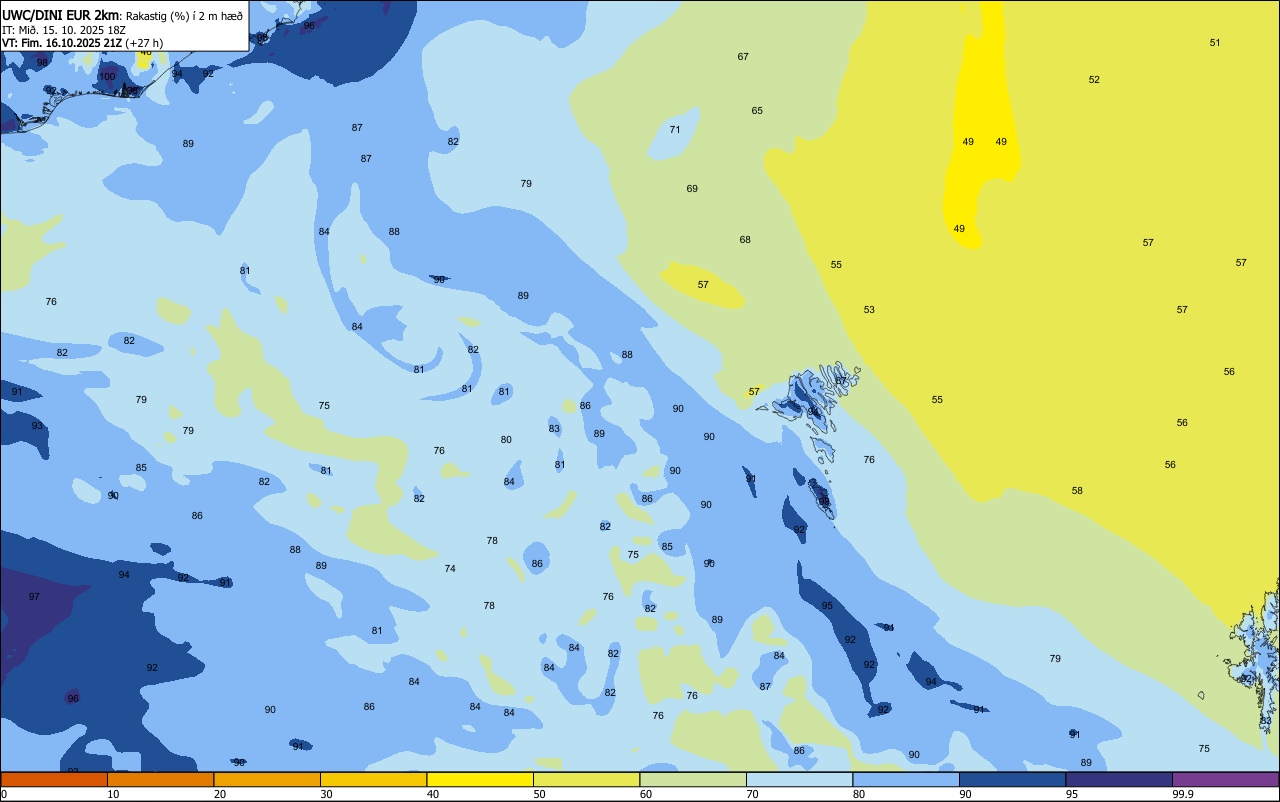This screenshot has height=802, width=1280.
Task: Click the '(+27 h)' forecast offset text
Action: coord(144,43)
